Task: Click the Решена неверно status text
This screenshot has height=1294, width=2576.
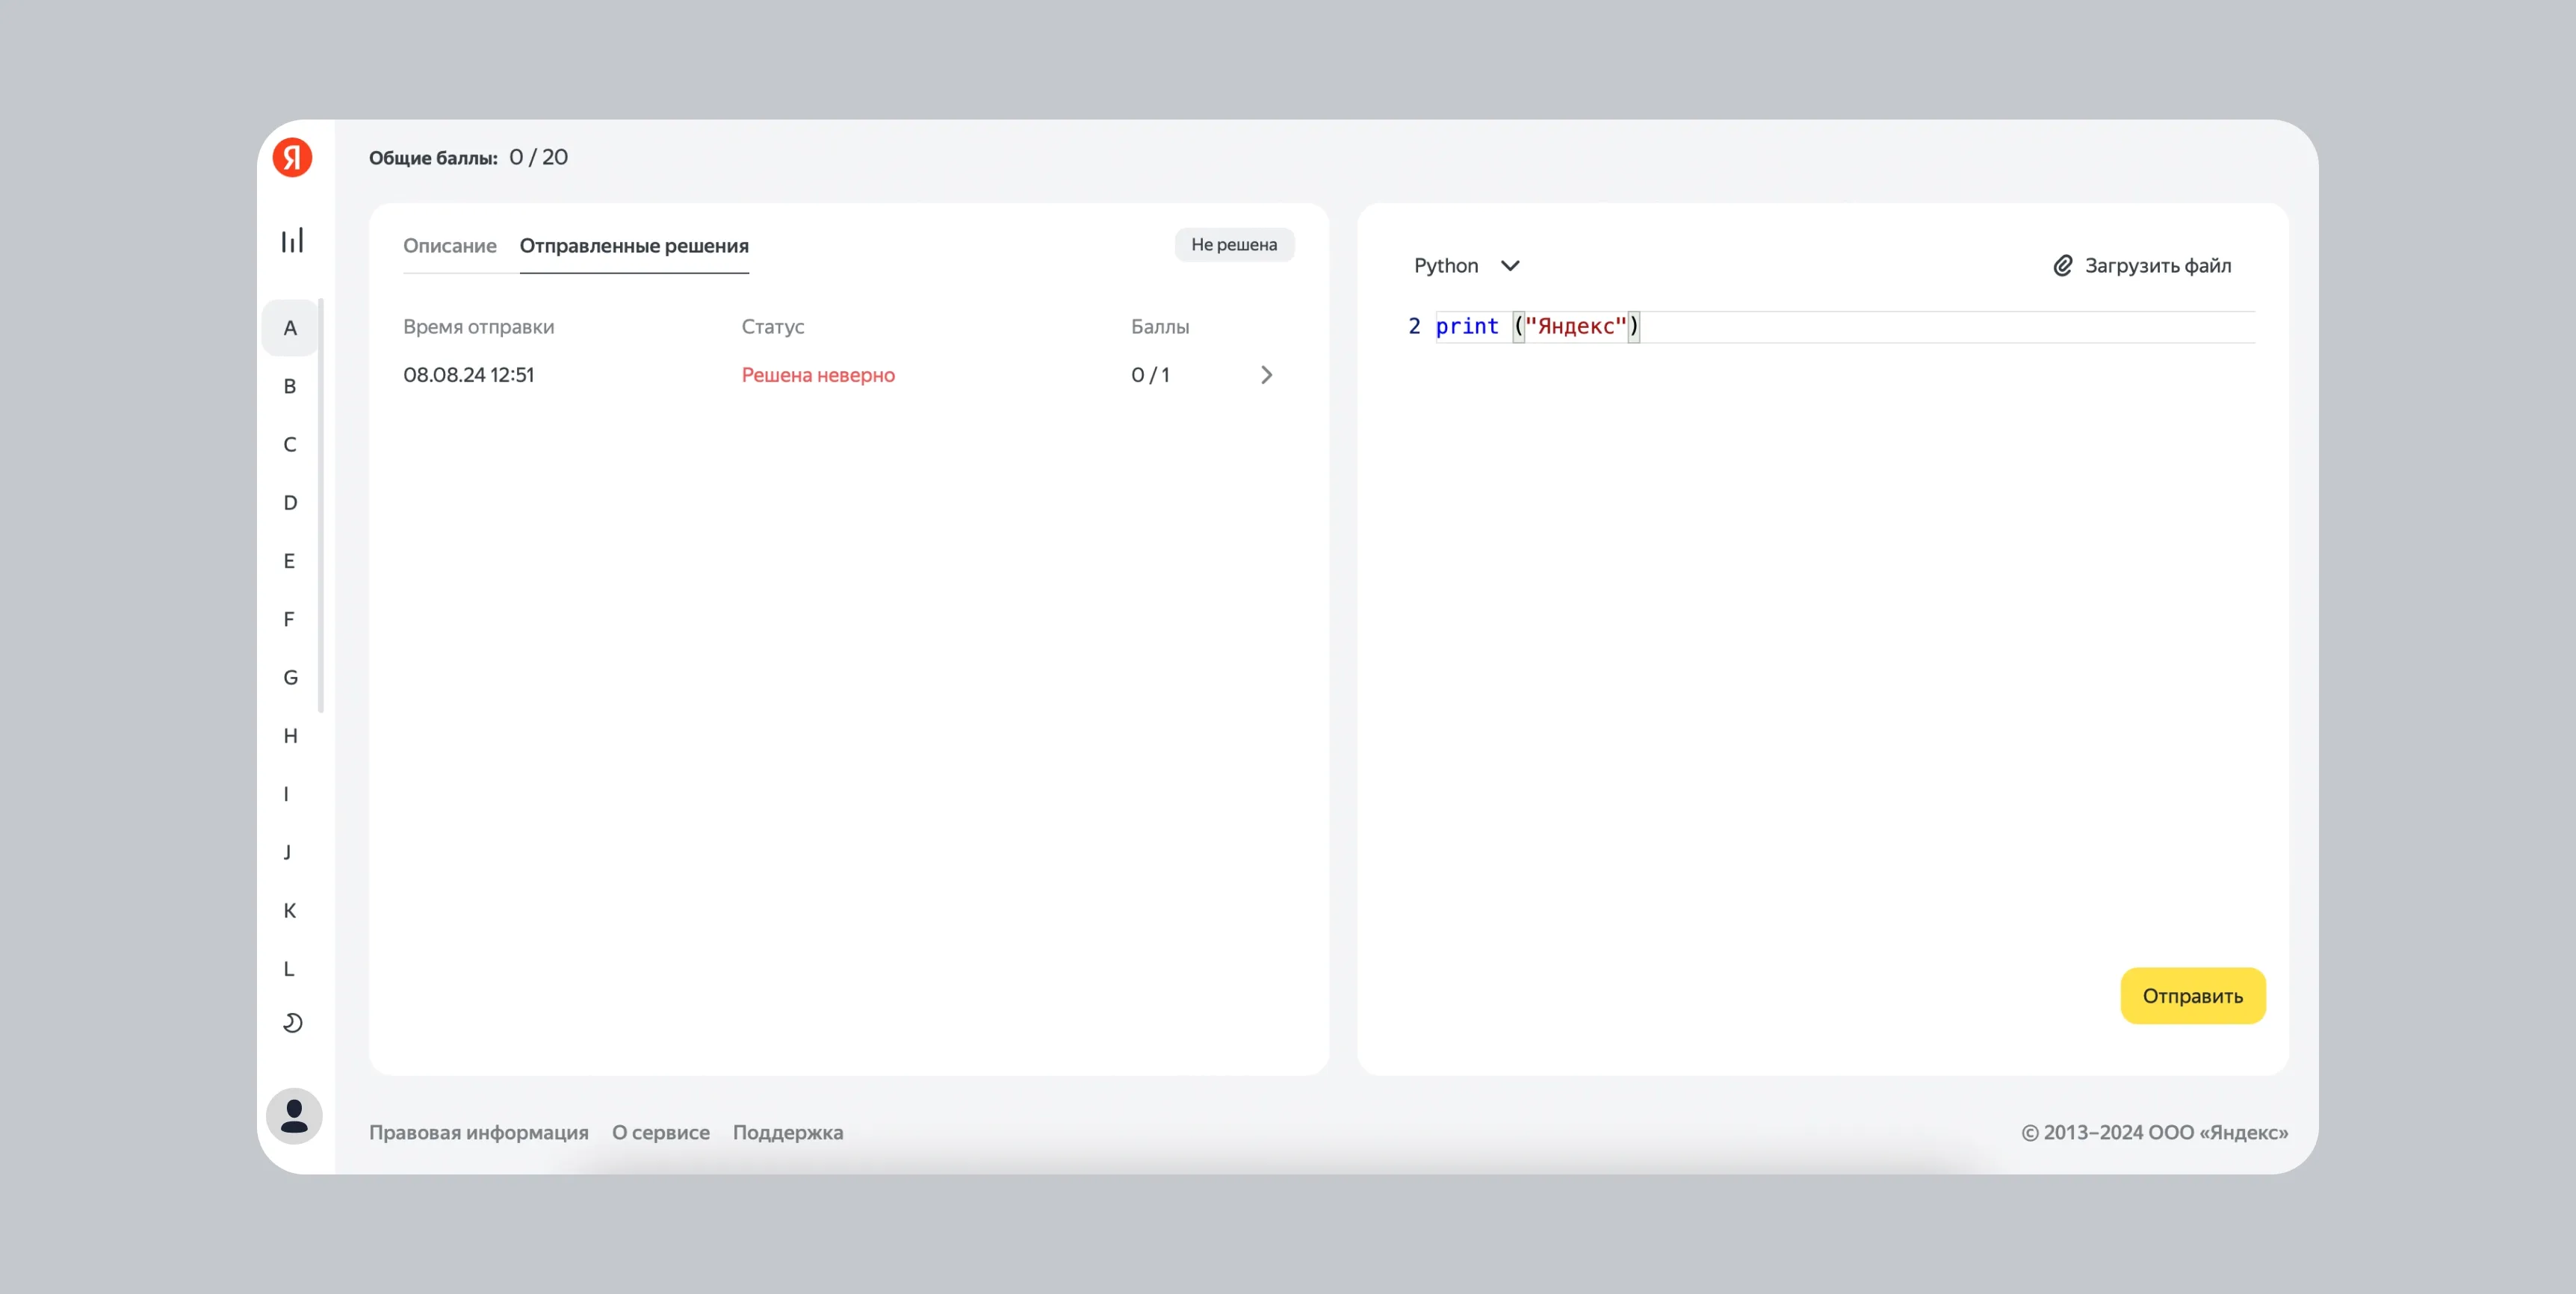Action: 818,375
